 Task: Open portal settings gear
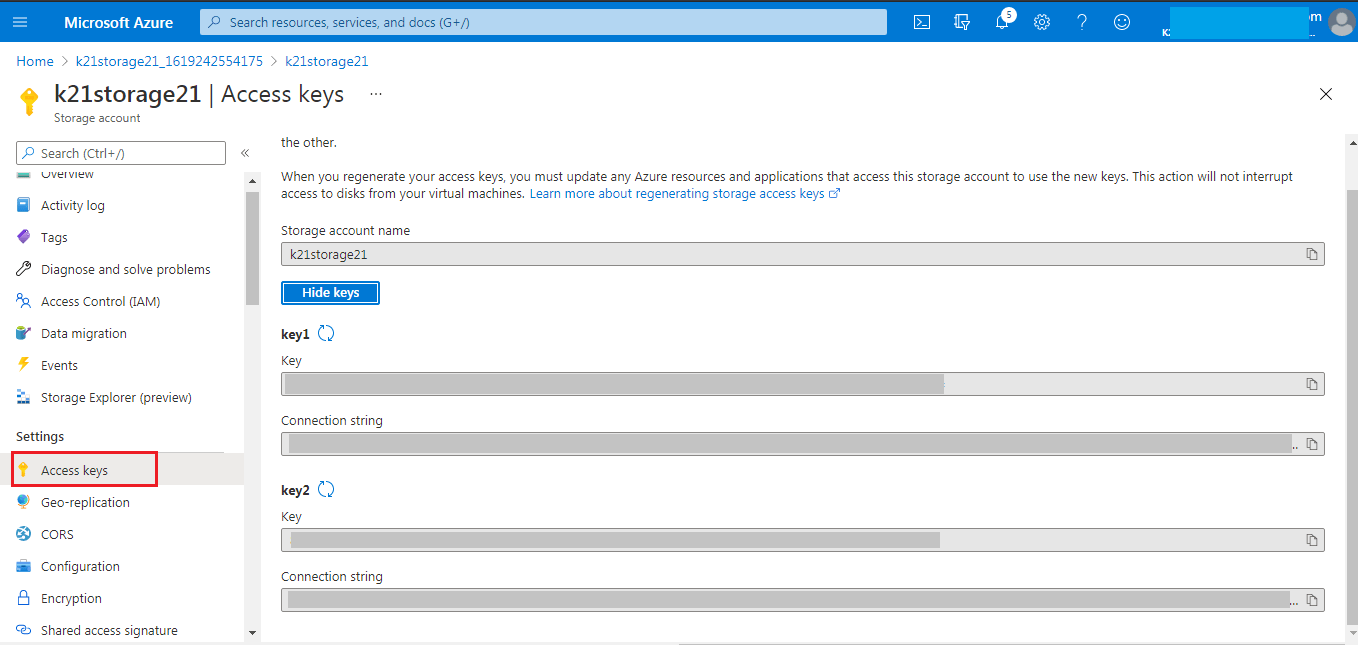[1042, 22]
